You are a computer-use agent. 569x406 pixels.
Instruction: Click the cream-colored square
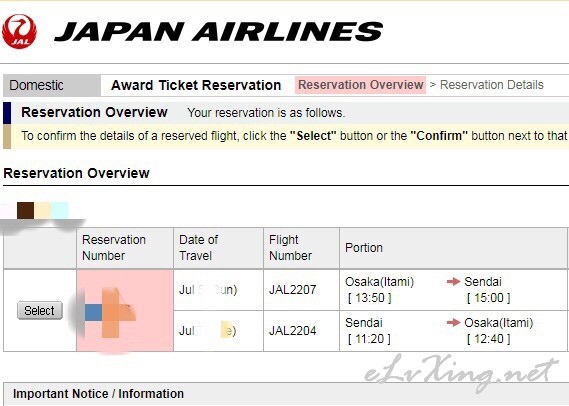pos(42,210)
